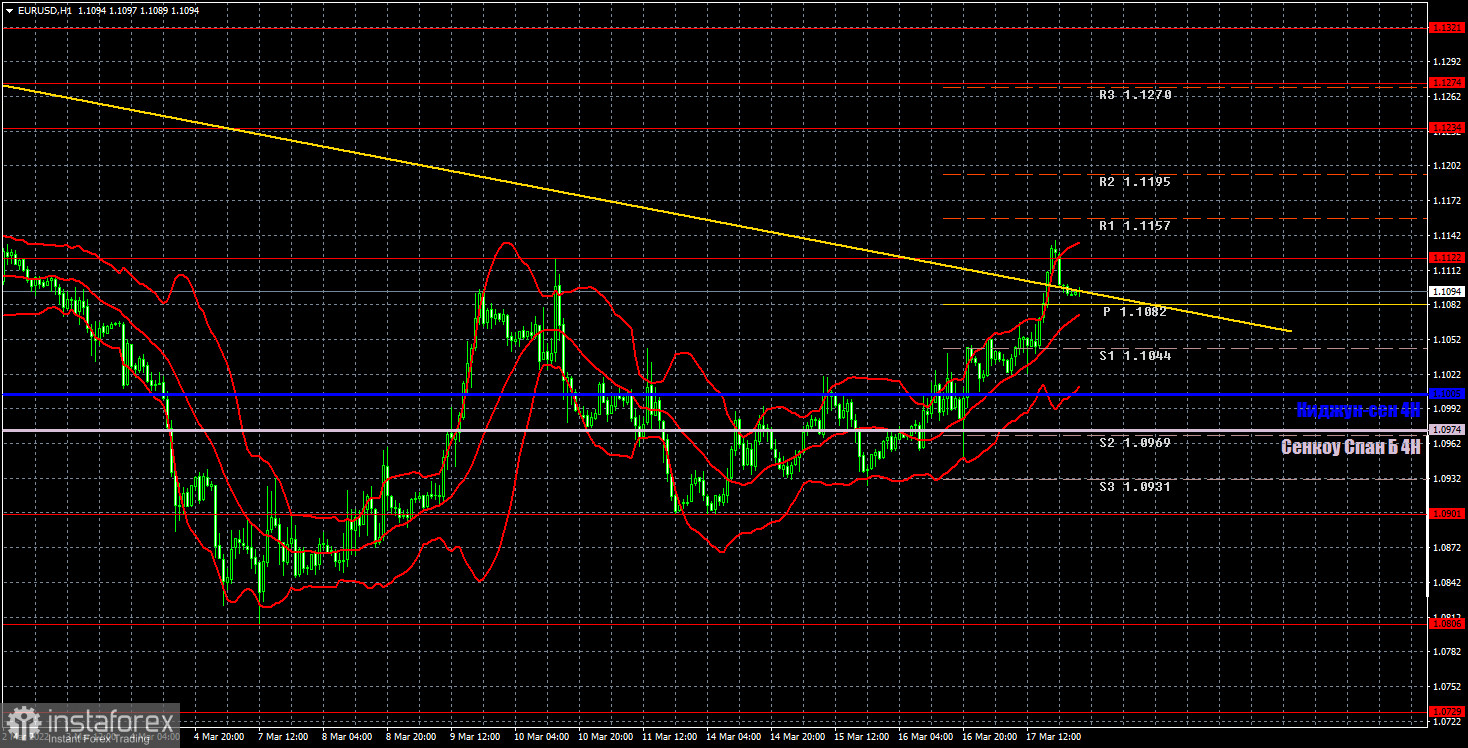Click the red 1.1274 price level tag

pyautogui.click(x=1446, y=82)
